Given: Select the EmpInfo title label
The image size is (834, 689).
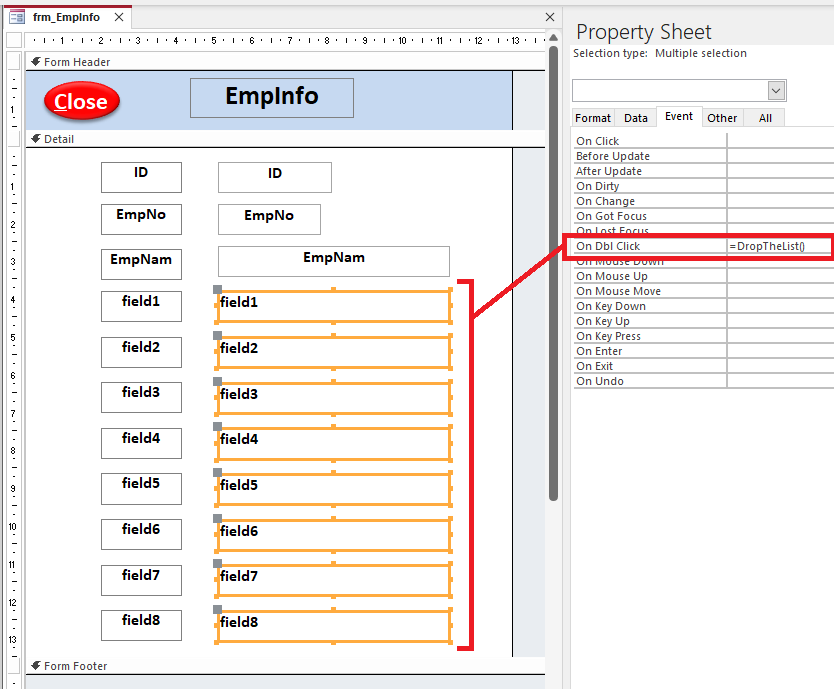Looking at the screenshot, I should coord(272,98).
